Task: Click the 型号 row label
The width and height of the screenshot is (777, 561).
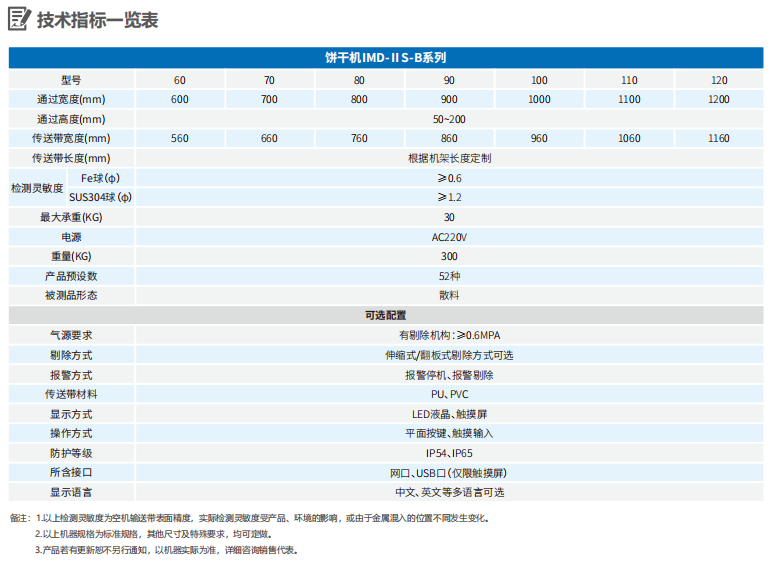Action: pos(71,79)
